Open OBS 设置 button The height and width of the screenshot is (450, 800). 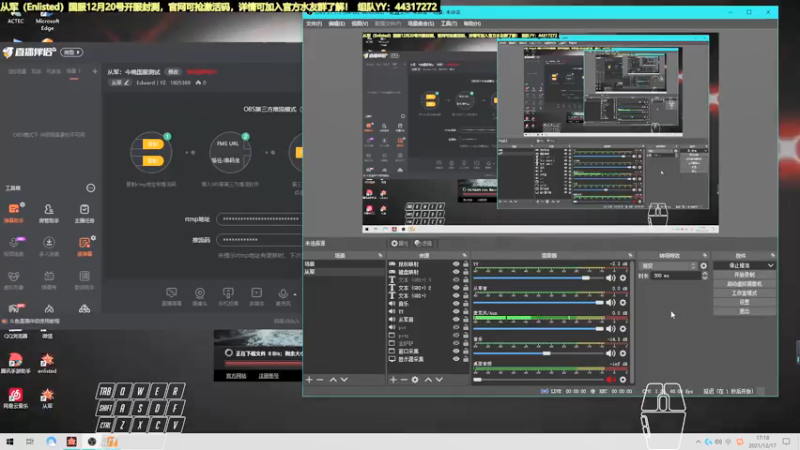pyautogui.click(x=744, y=302)
